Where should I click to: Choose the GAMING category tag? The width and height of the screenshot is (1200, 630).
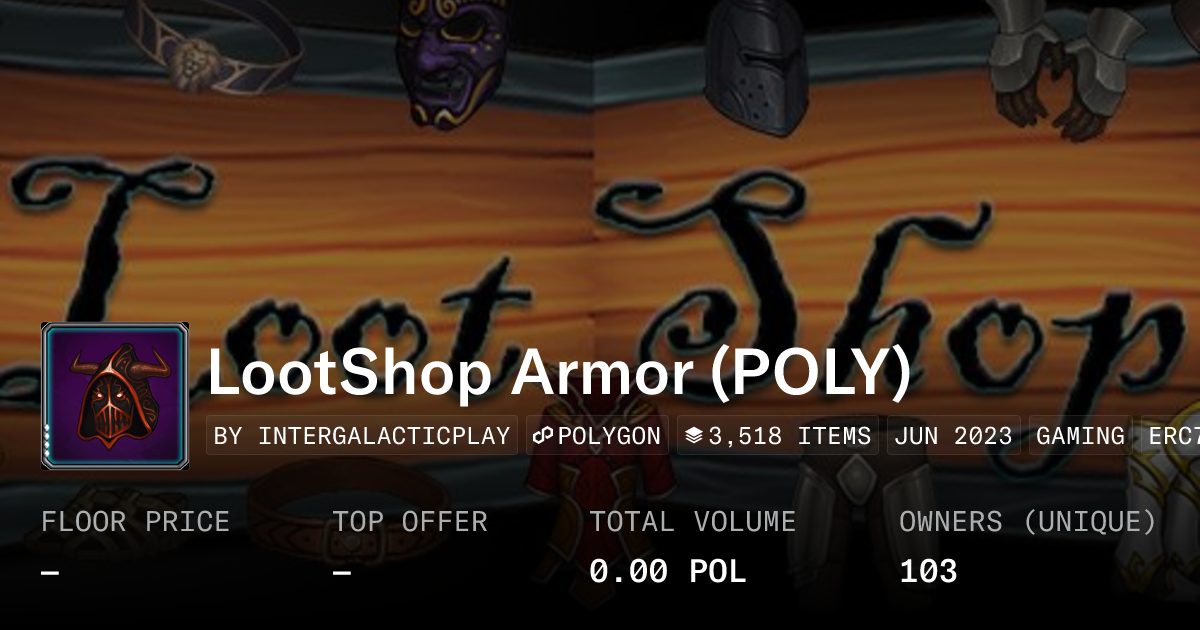[1080, 436]
